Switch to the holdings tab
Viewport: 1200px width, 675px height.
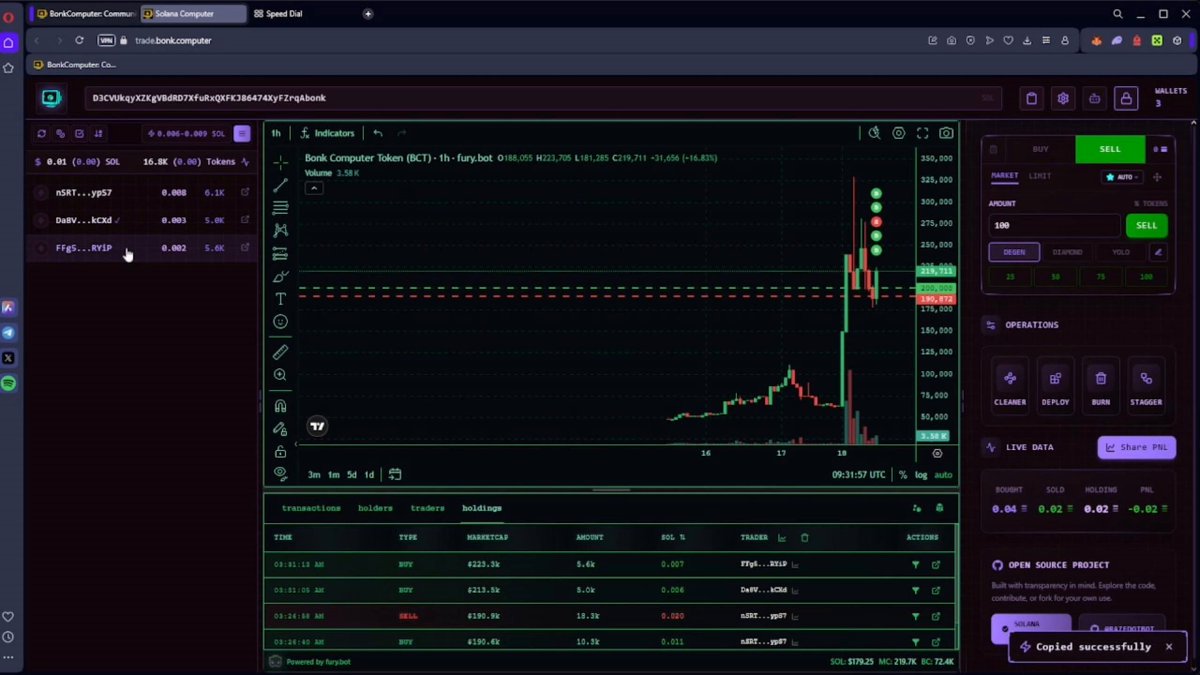click(x=482, y=508)
